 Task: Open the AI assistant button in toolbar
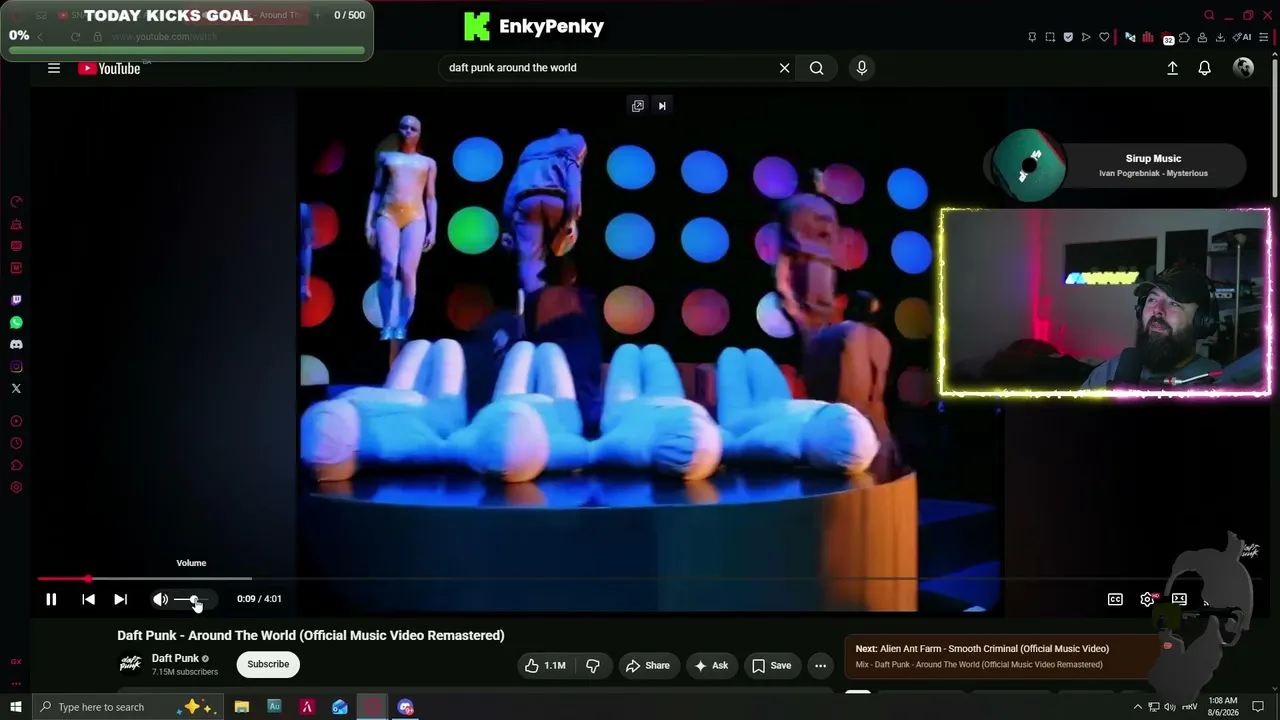[1243, 37]
